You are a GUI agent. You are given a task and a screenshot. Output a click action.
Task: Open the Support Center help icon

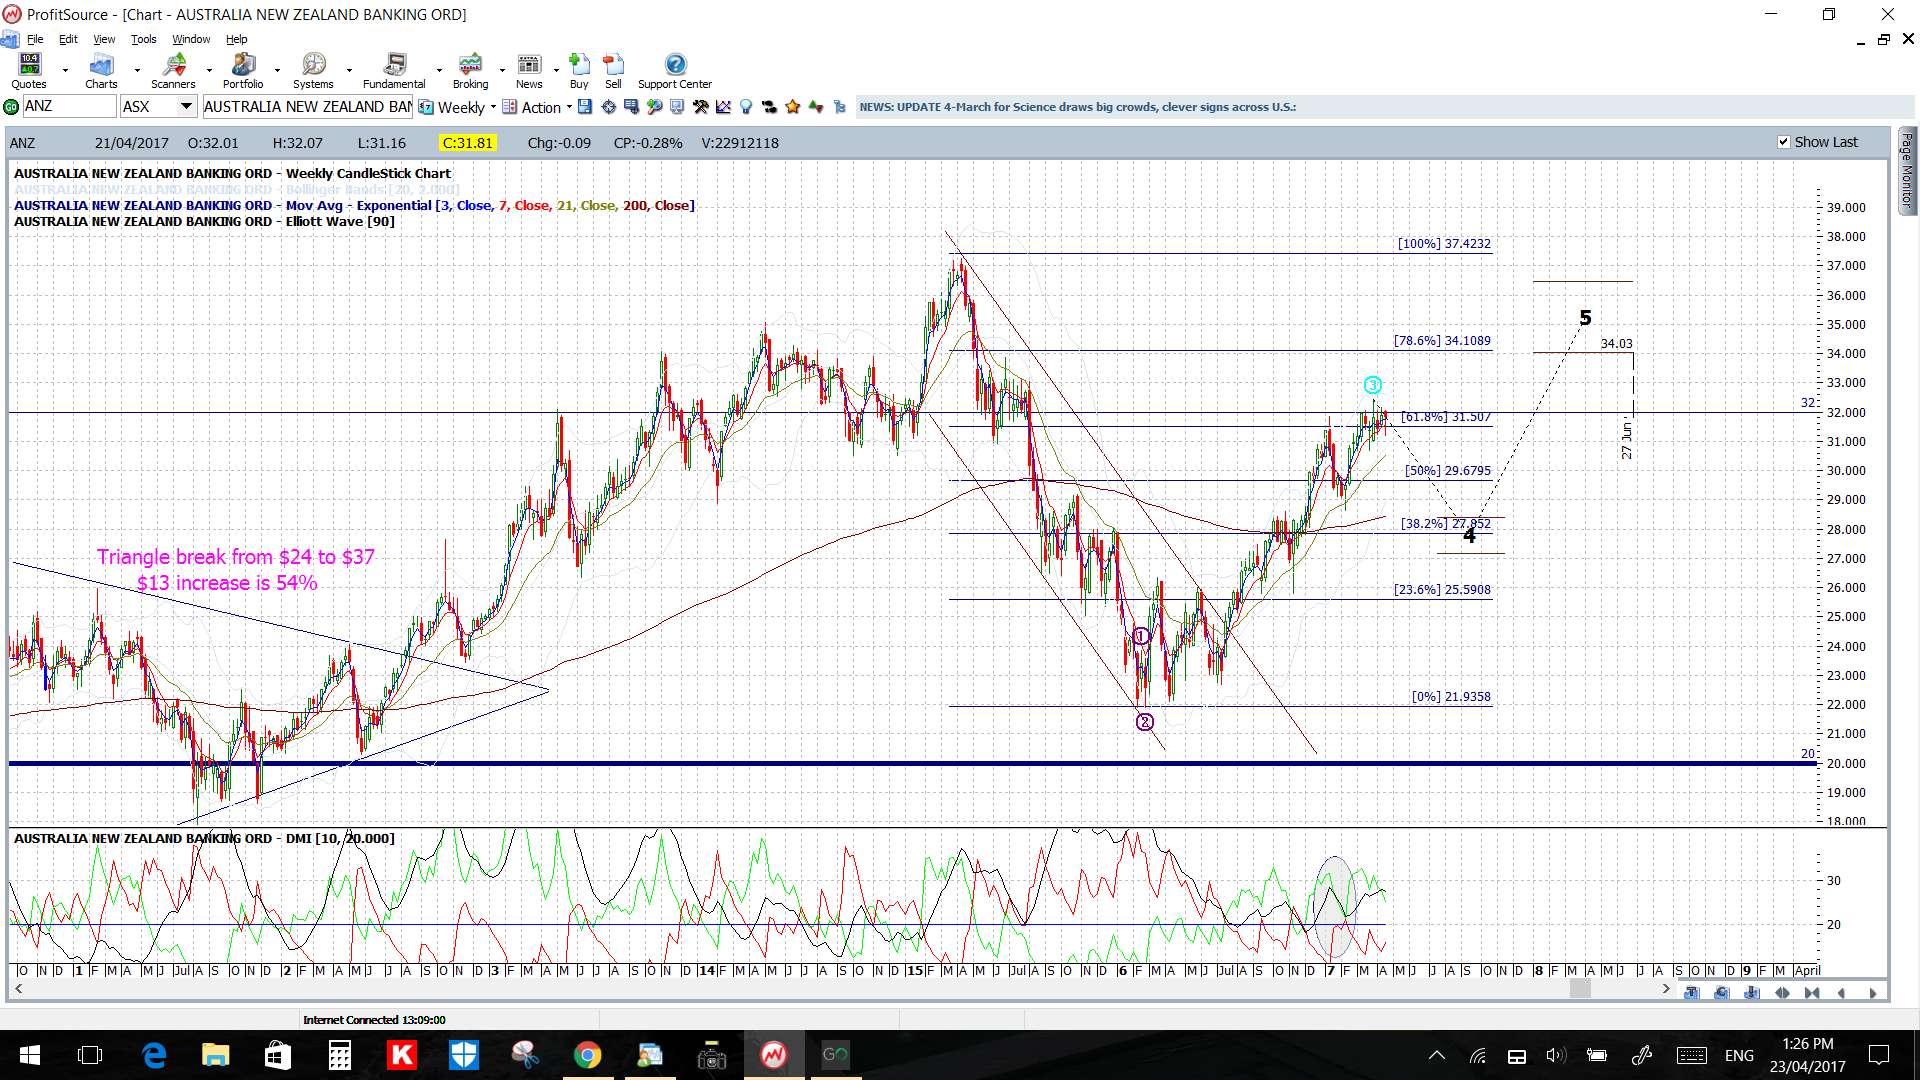[675, 71]
